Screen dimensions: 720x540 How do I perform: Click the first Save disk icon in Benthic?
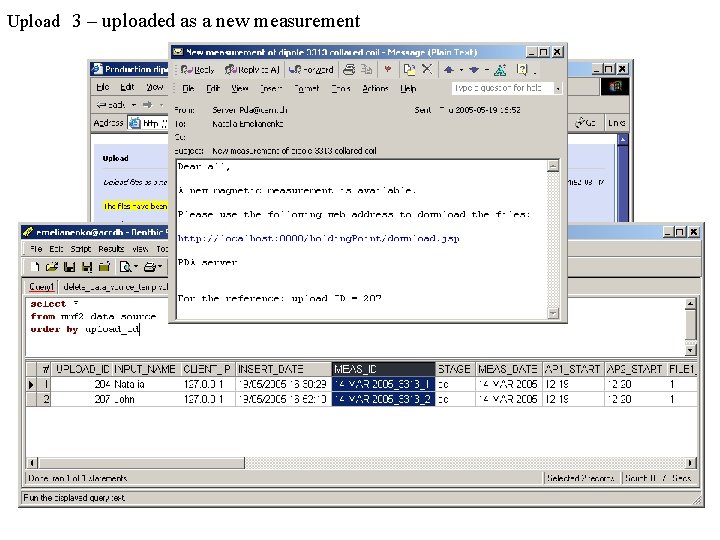[x=69, y=266]
